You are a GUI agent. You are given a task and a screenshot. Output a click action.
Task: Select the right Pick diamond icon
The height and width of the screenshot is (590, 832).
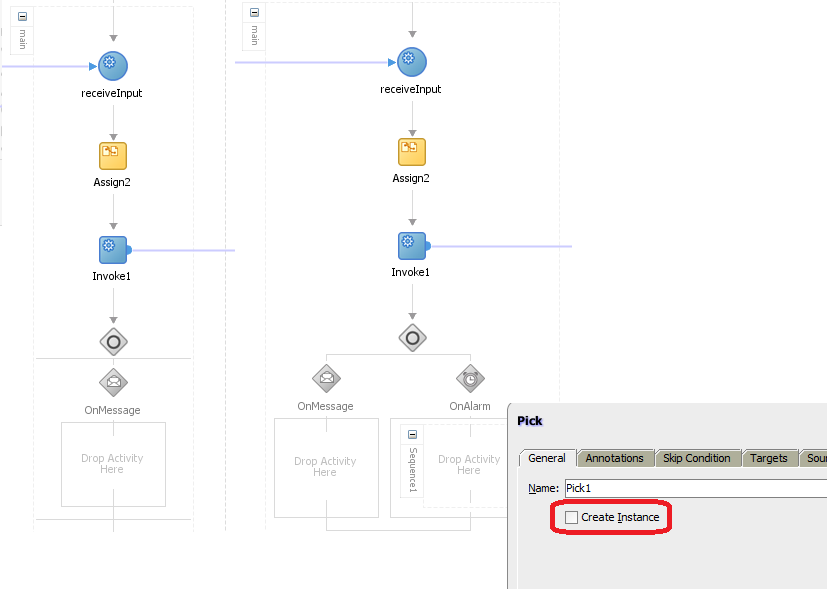(x=412, y=338)
